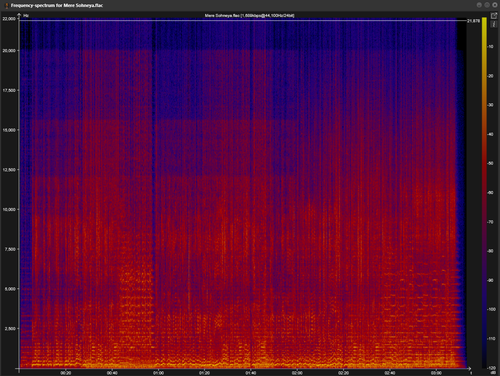Minimize the Frequency-spectrum window
Image resolution: width=500 pixels, height=376 pixels.
coord(479,5)
